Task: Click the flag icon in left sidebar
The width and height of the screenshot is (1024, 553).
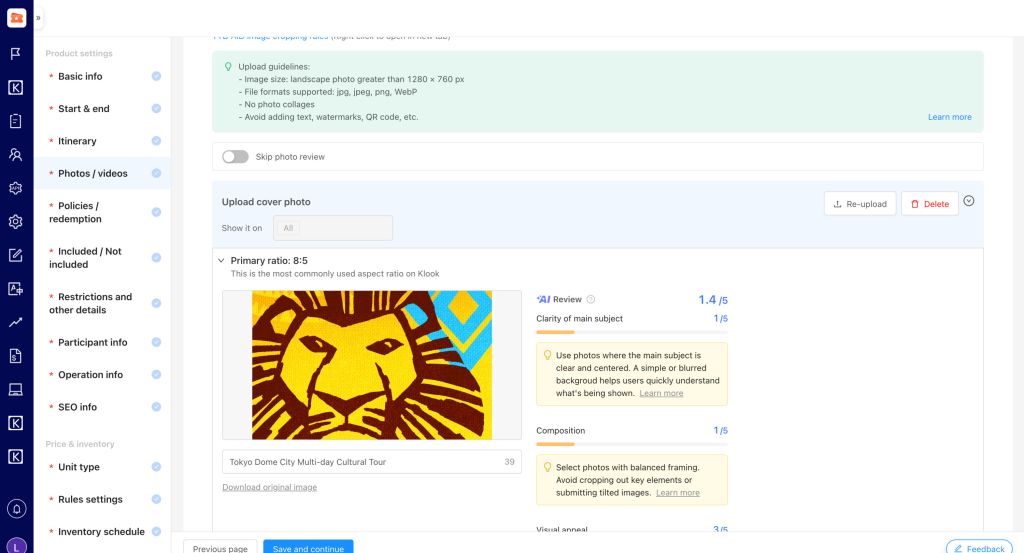Action: tap(16, 54)
